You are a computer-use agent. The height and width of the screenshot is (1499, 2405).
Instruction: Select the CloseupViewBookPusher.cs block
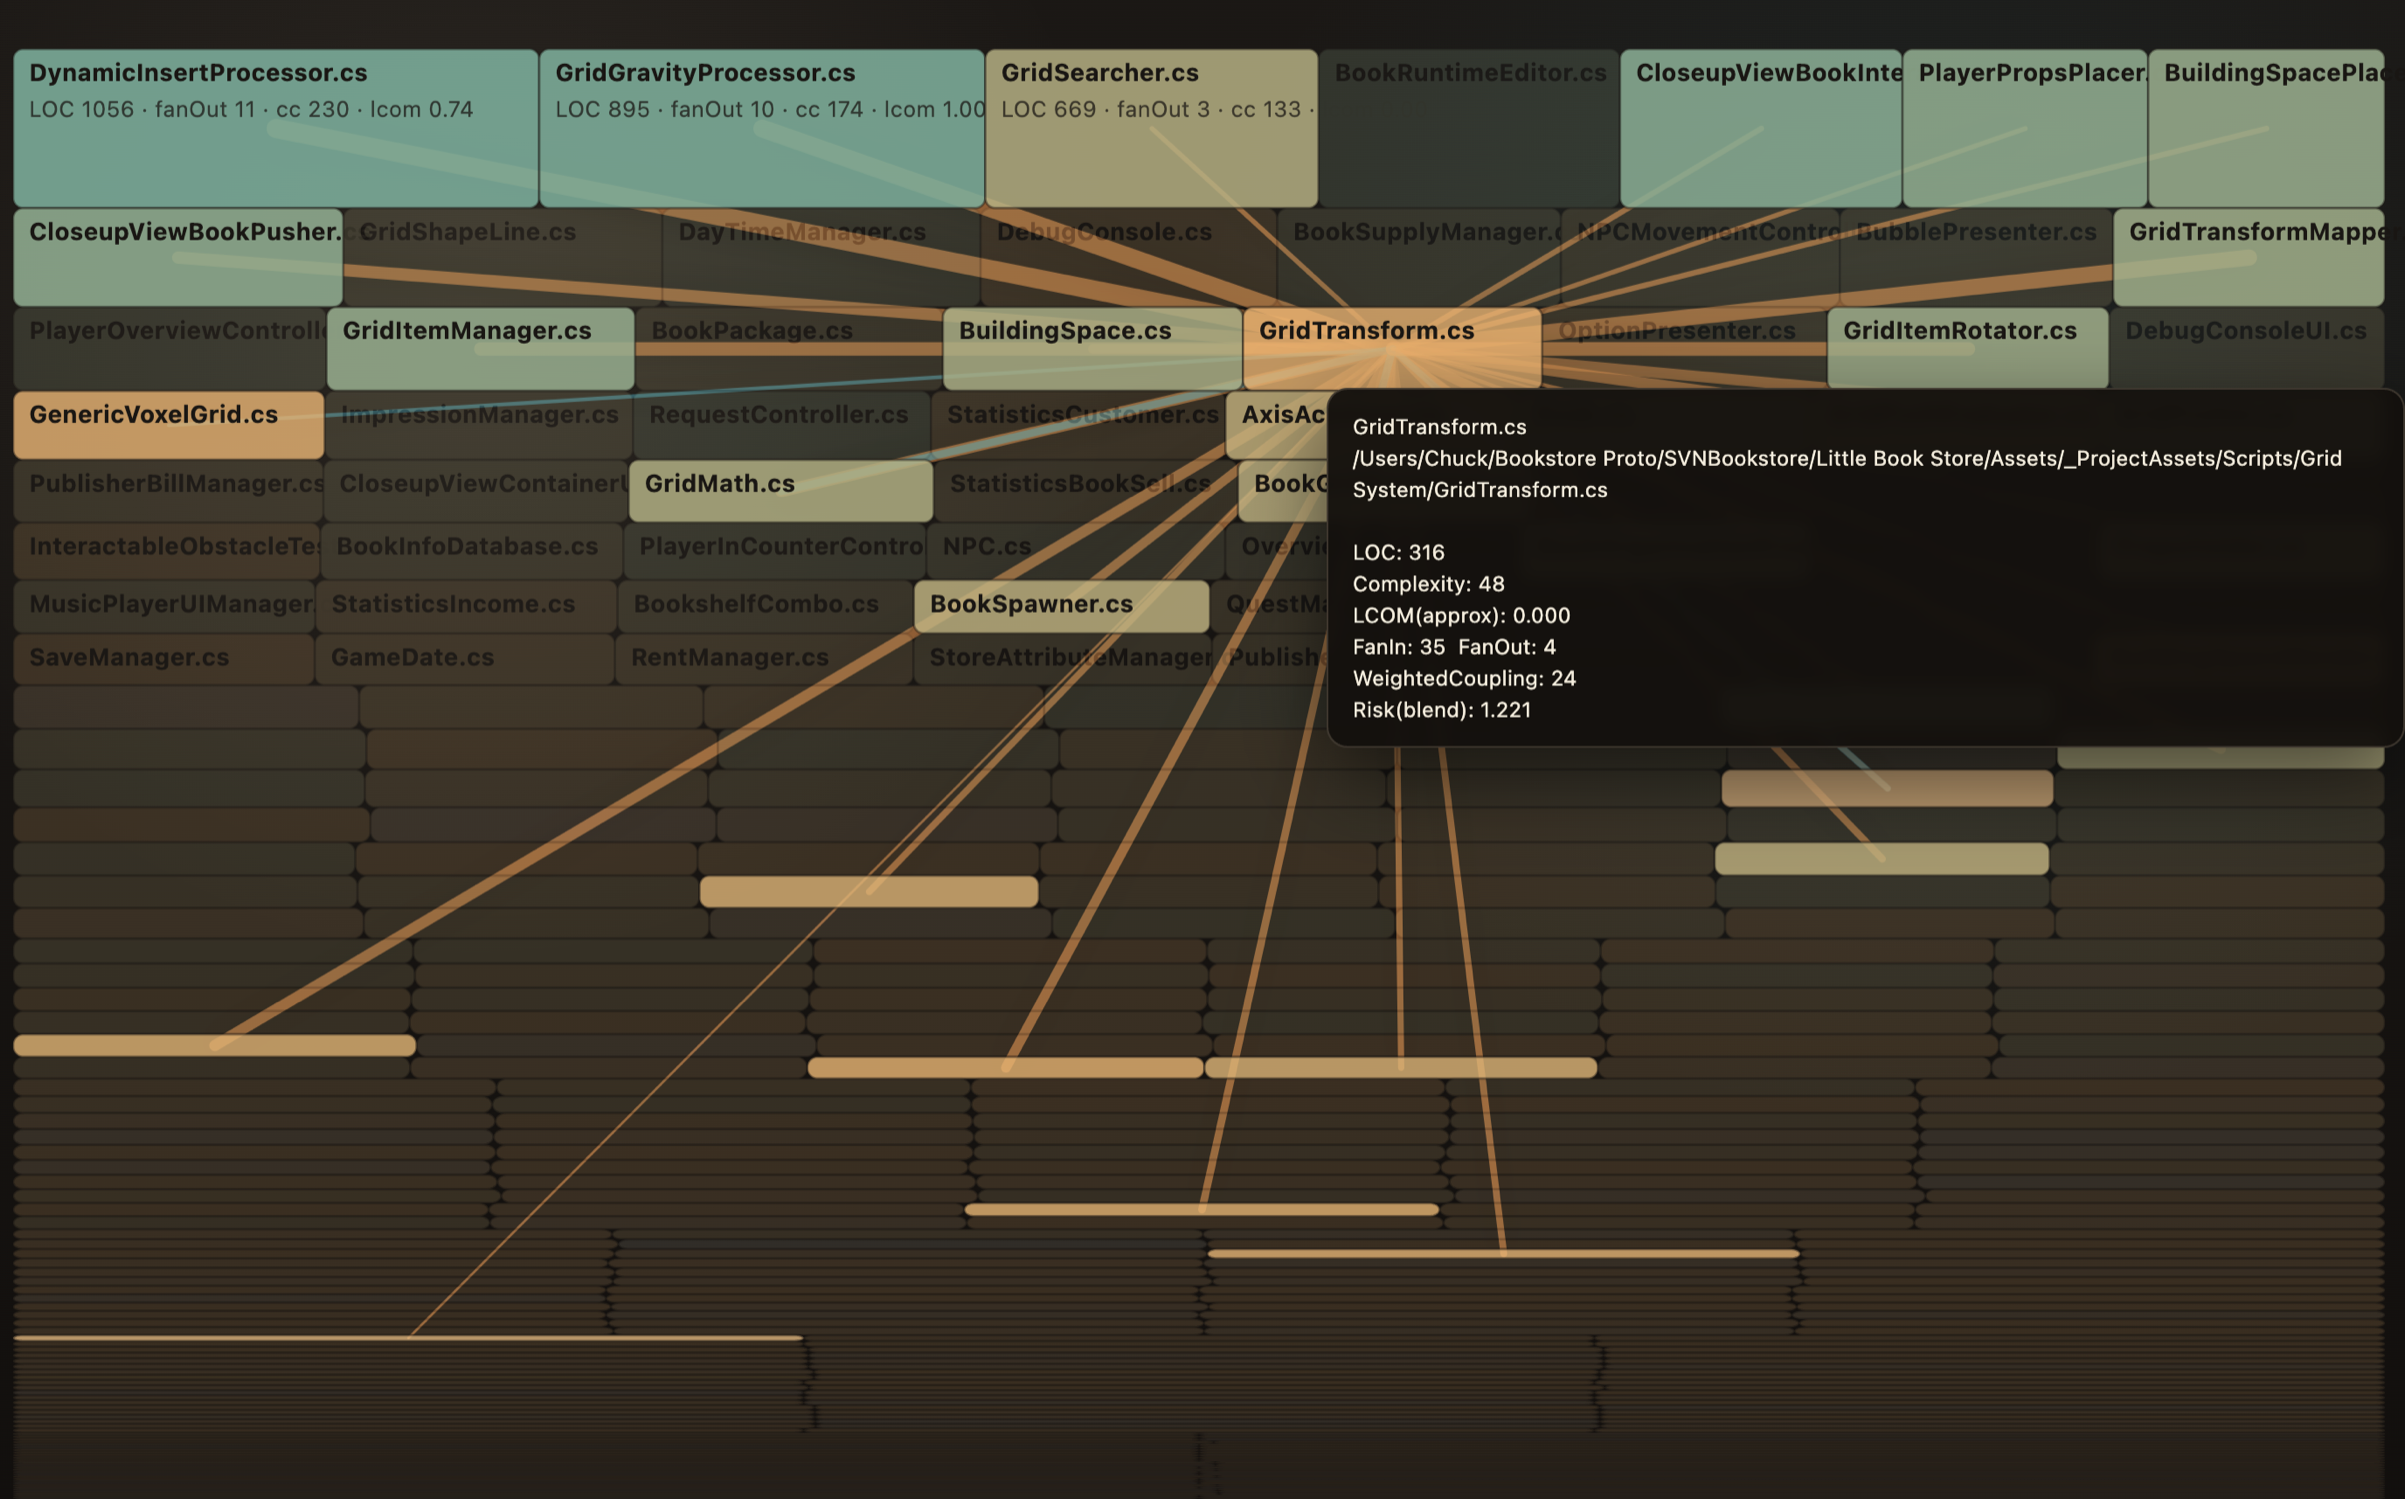click(x=177, y=256)
